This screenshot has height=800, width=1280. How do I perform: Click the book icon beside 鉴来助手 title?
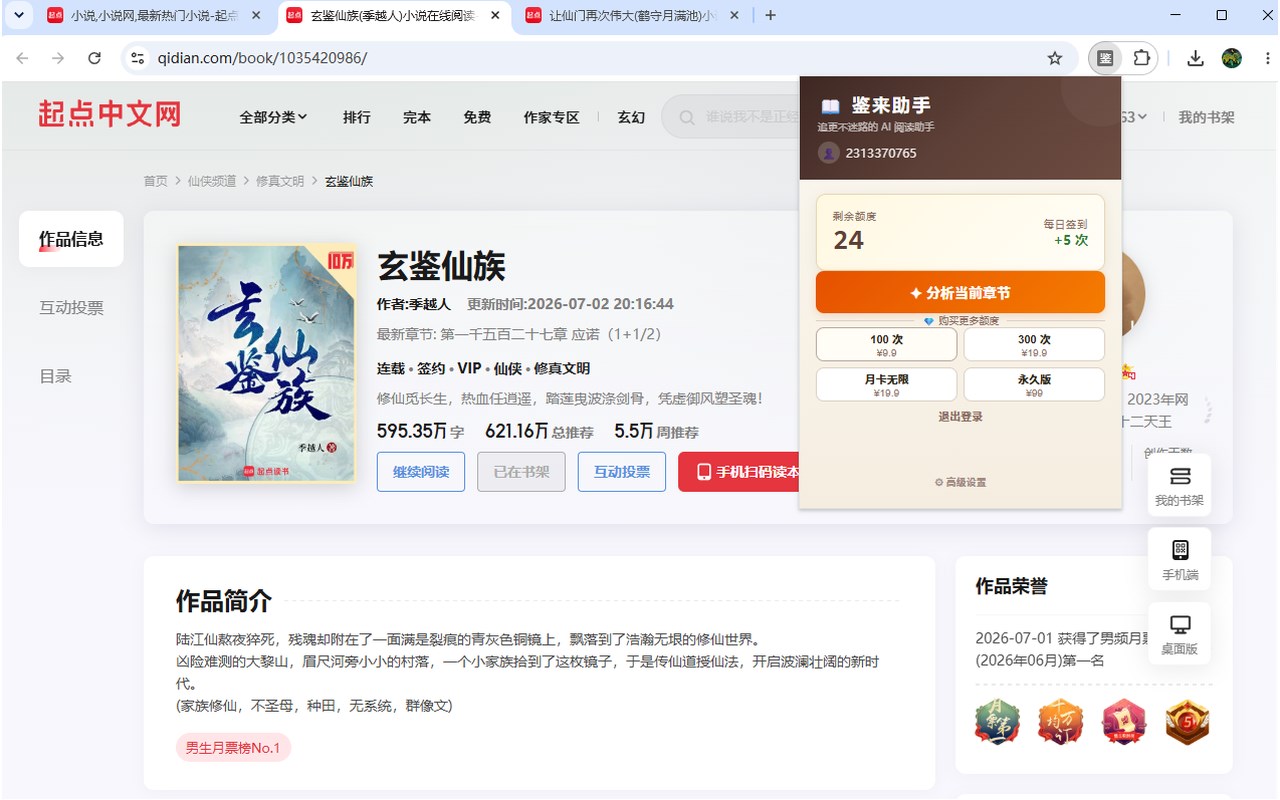(830, 106)
